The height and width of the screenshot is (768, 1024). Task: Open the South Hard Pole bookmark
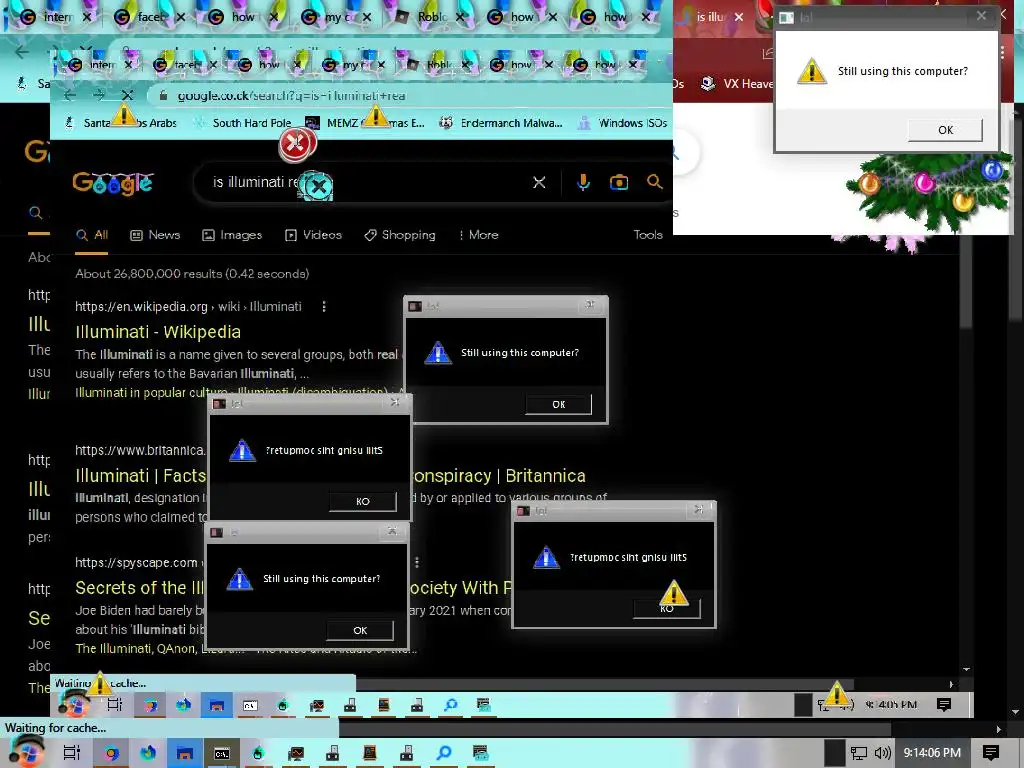click(243, 123)
